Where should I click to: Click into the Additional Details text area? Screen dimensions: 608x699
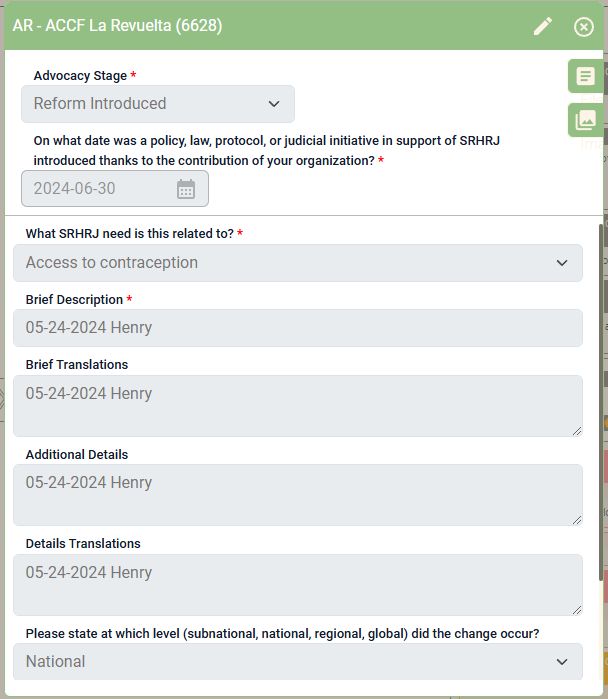(x=298, y=495)
